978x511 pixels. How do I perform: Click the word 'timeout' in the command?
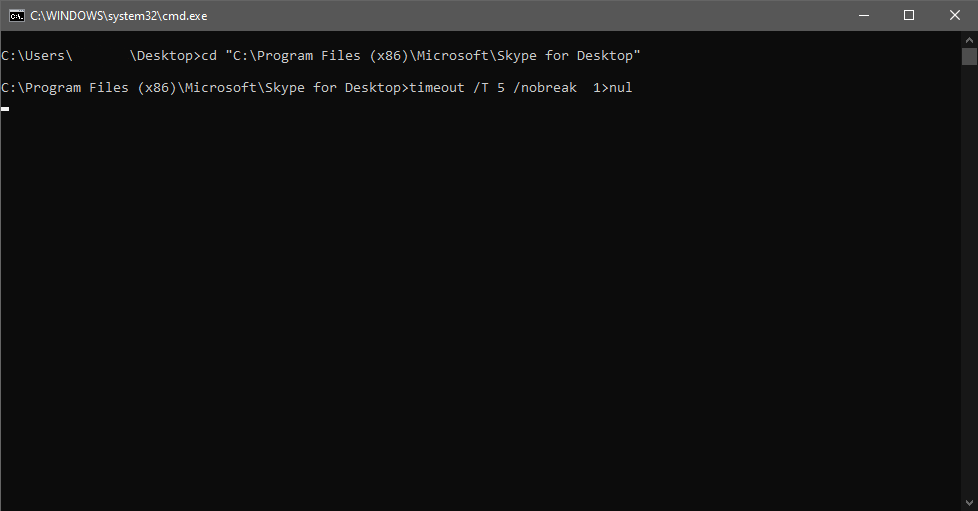(437, 88)
